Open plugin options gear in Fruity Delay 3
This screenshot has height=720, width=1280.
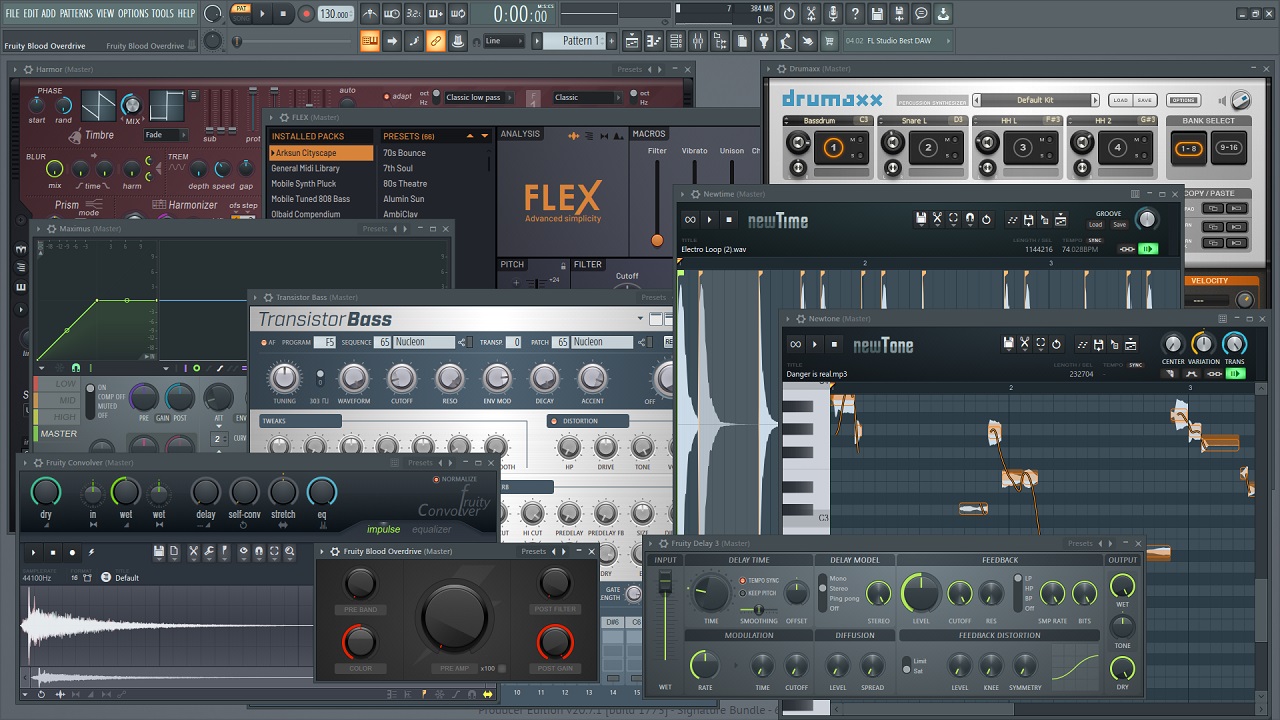[663, 543]
